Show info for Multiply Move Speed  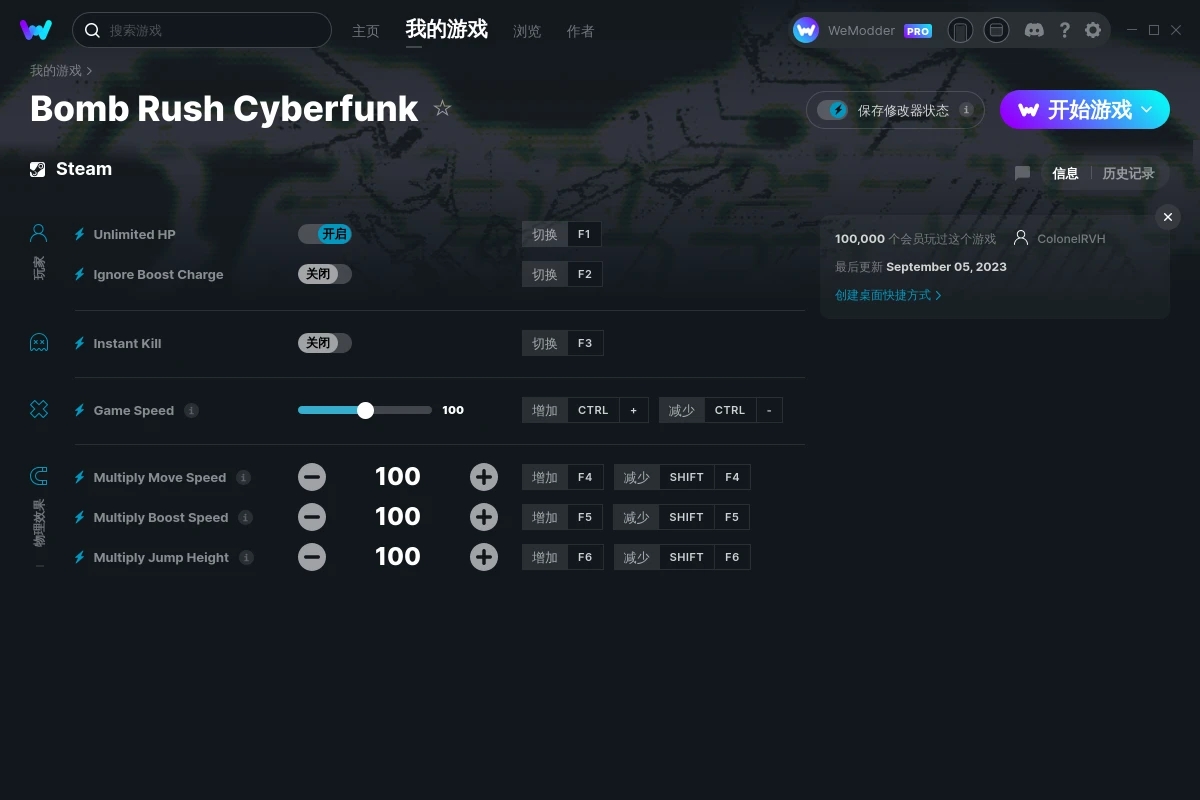(243, 477)
